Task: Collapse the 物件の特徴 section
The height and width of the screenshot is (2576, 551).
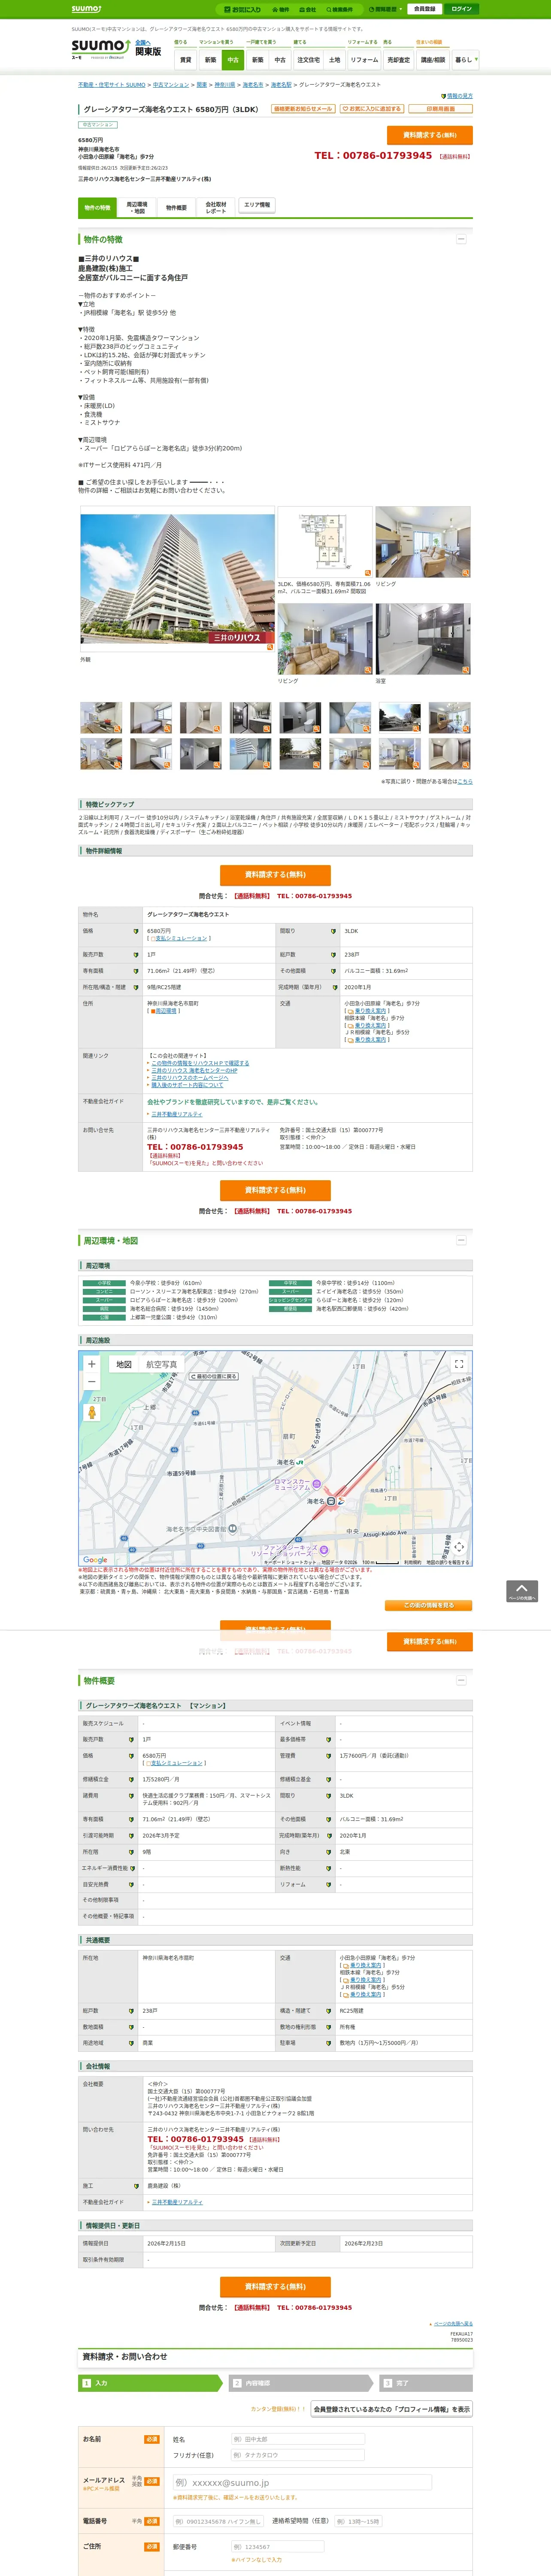Action: [x=461, y=239]
